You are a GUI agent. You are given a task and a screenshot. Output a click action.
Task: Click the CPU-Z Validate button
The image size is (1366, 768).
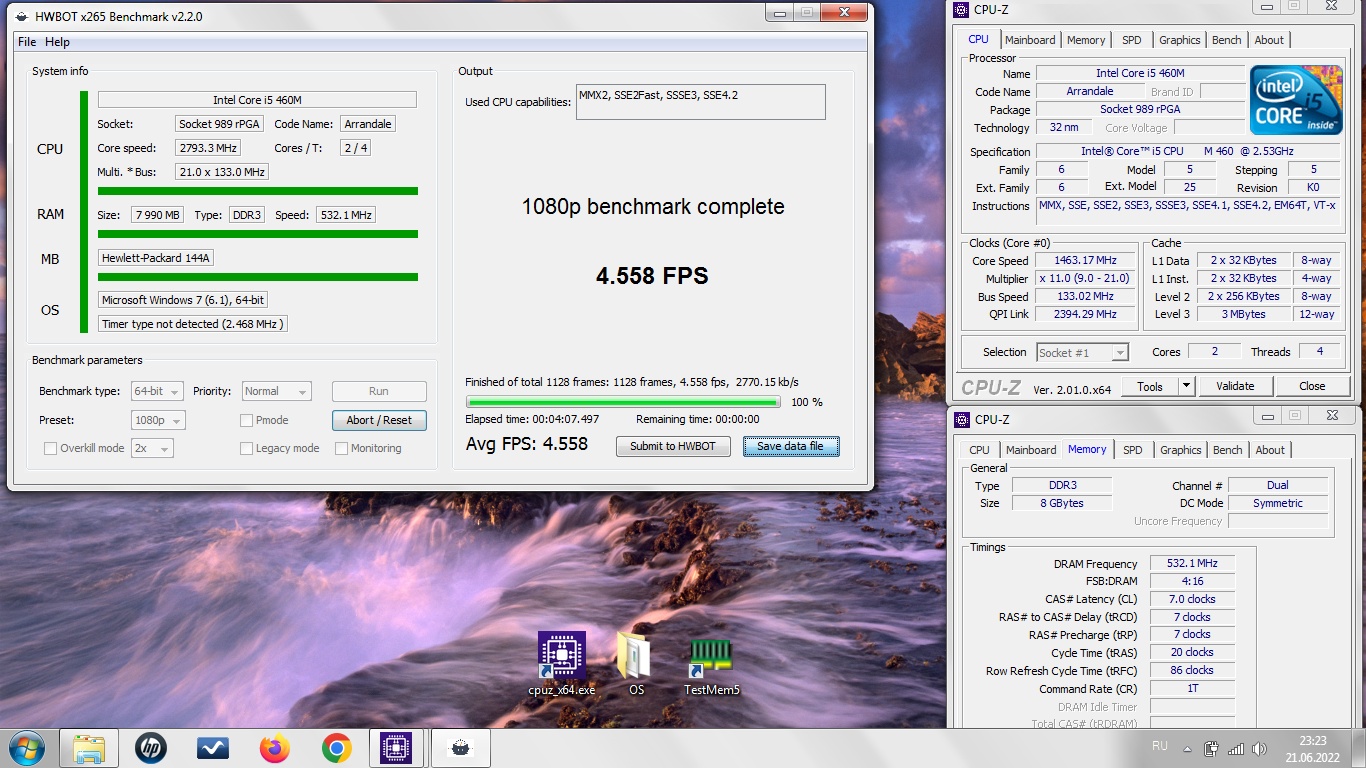pos(1235,386)
